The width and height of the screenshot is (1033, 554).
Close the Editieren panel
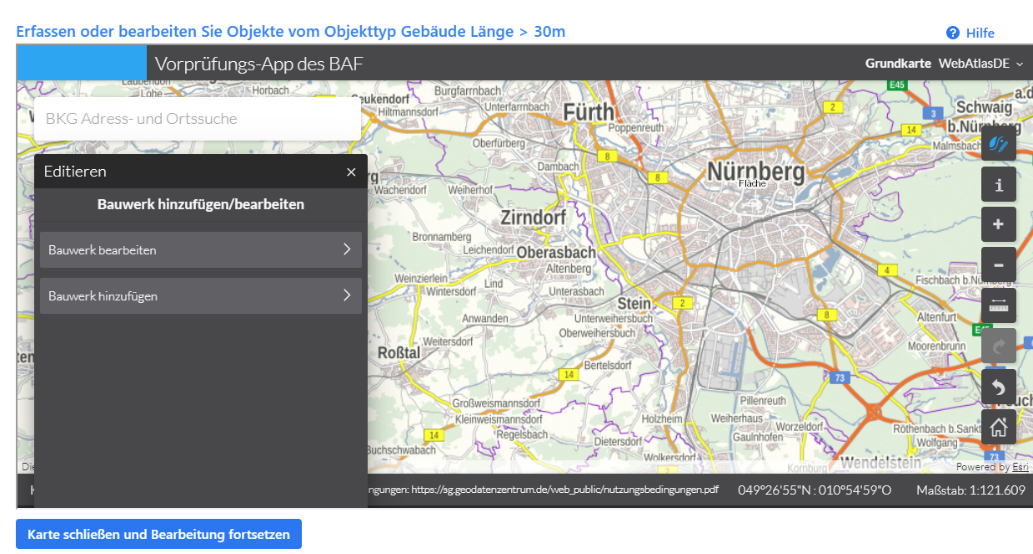click(351, 172)
